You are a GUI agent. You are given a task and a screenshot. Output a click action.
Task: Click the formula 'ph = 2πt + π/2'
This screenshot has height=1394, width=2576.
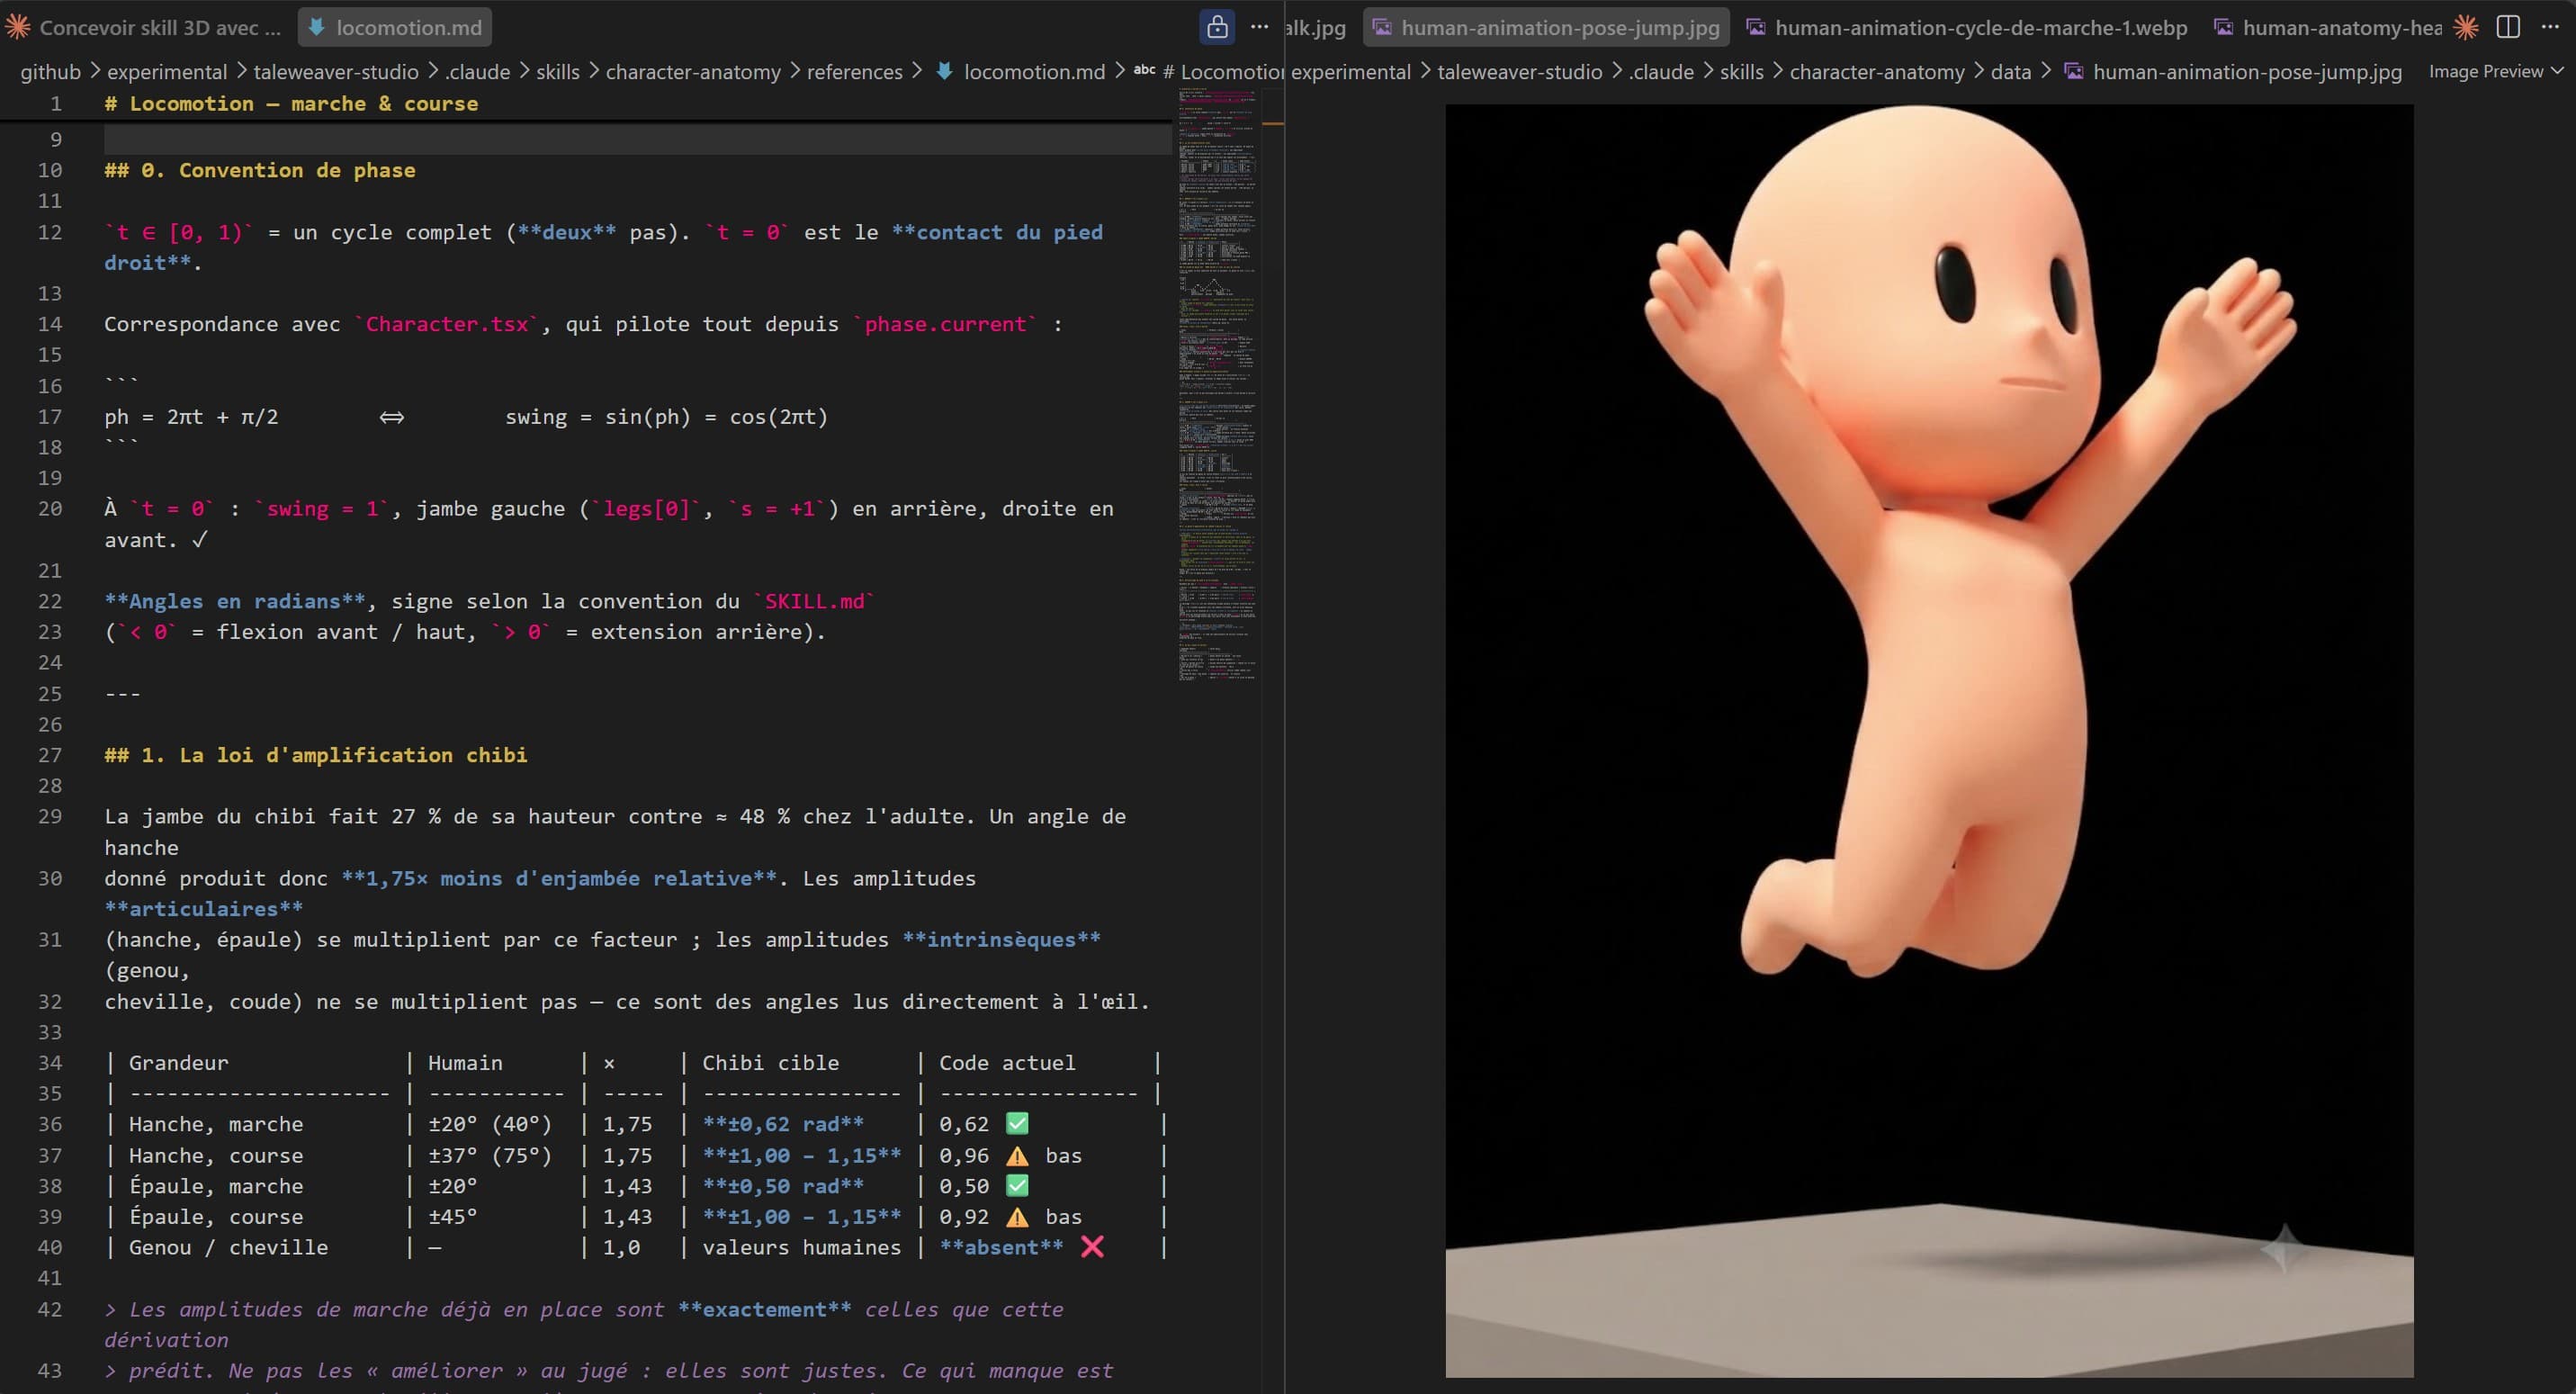[191, 417]
